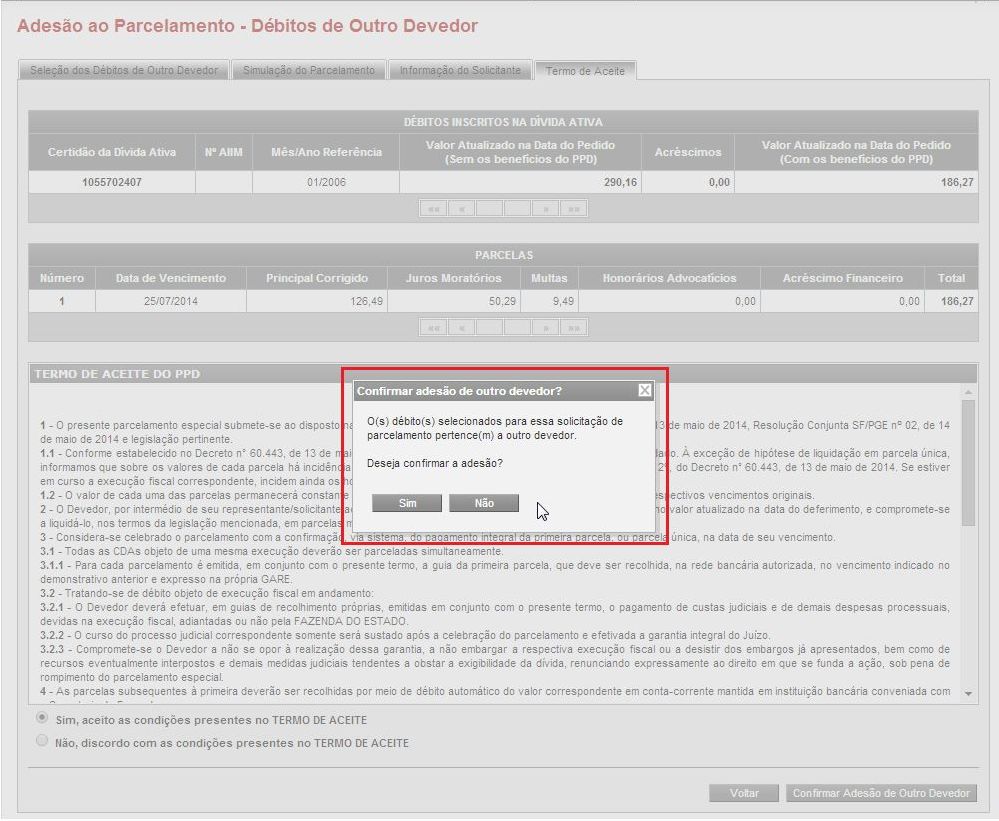Switch to the 'Simulação do Parcelamento' tab
Screen dimensions: 999x821
309,70
